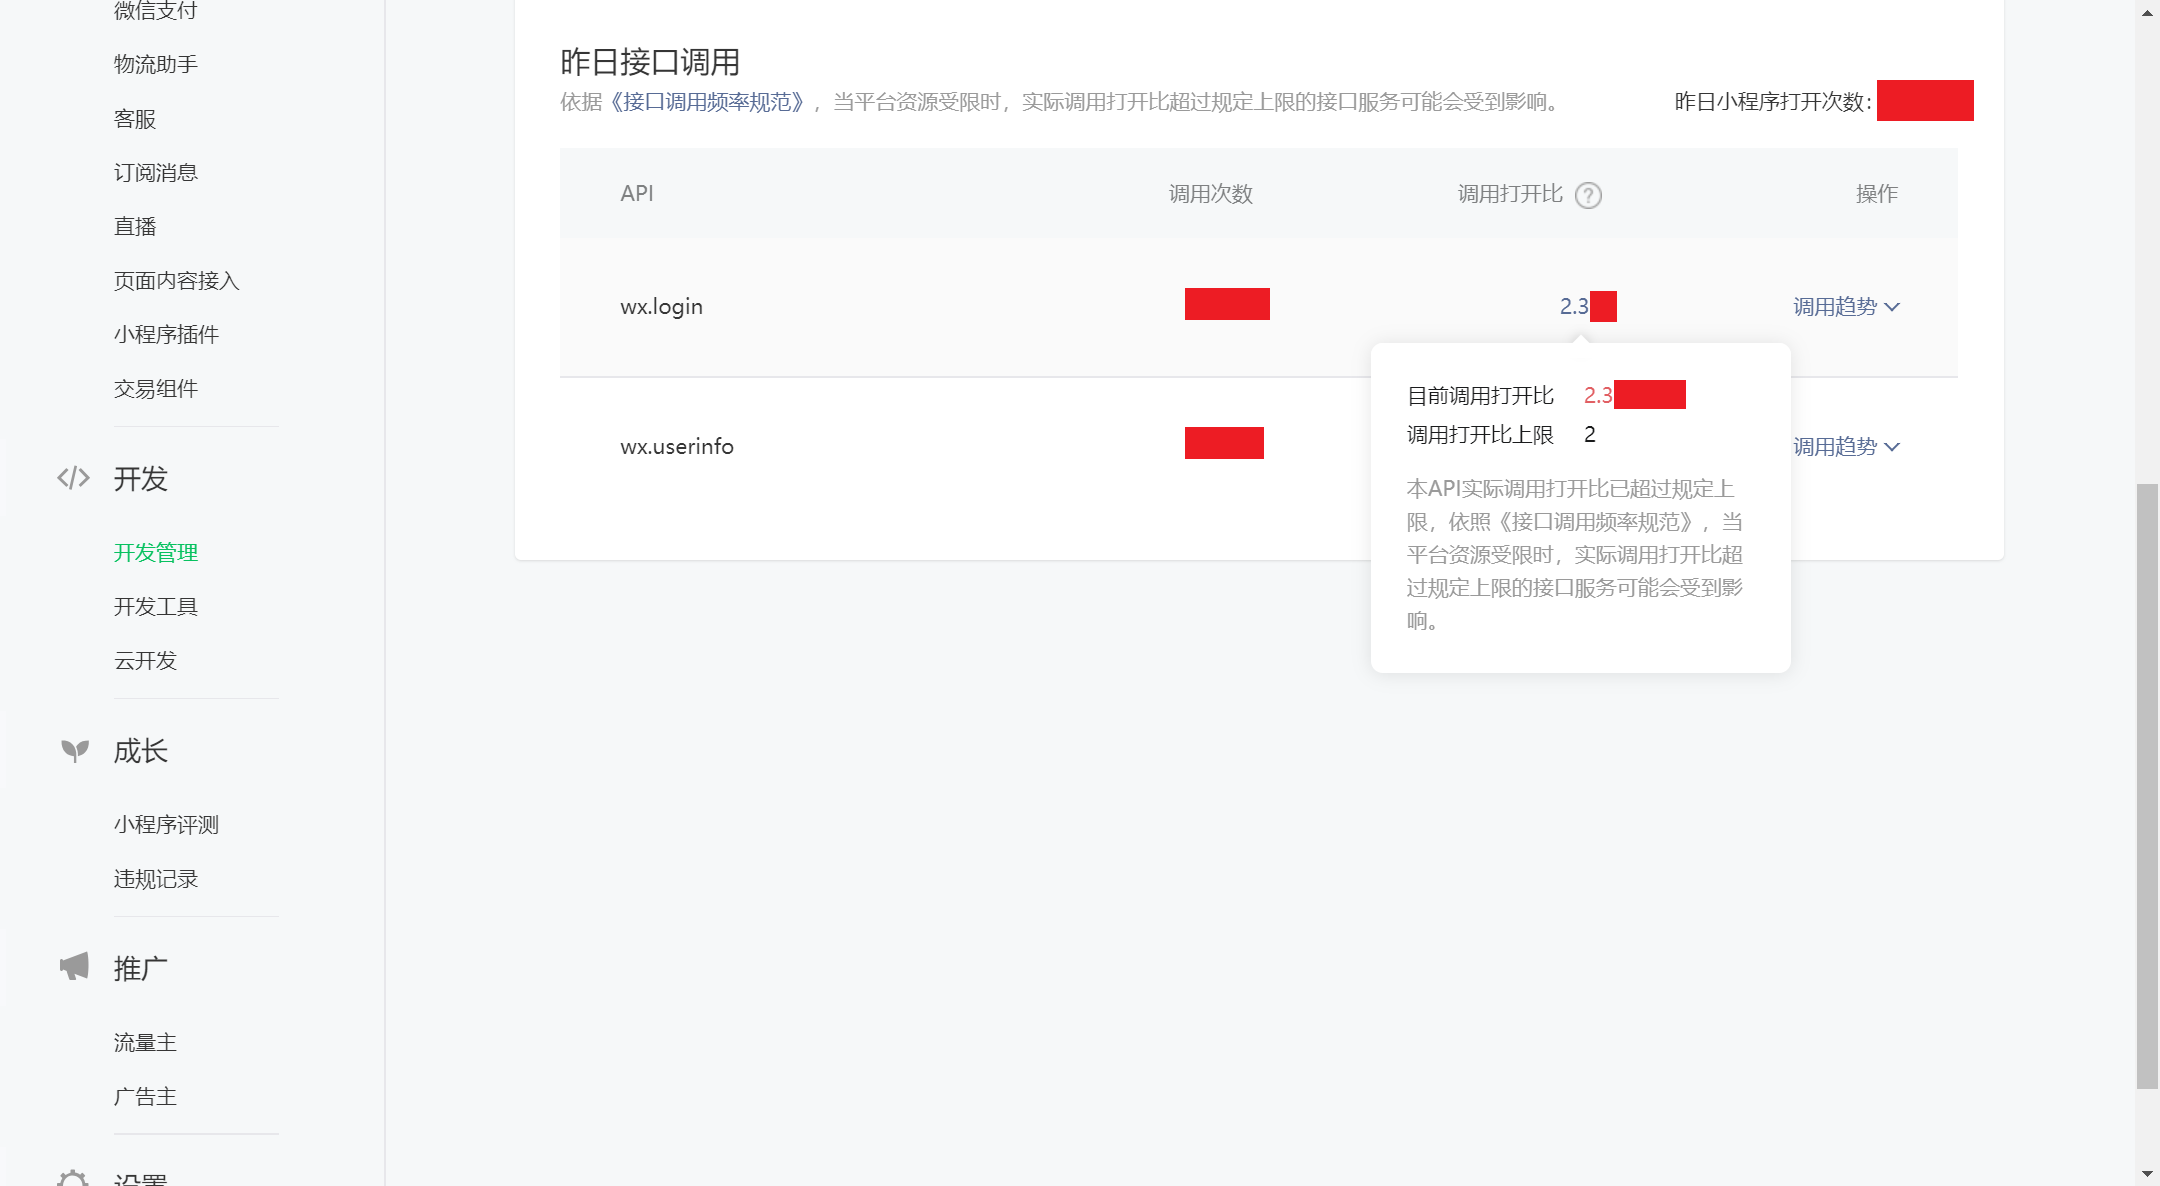The width and height of the screenshot is (2160, 1186).
Task: Click the 开发 code brackets icon
Action: click(x=73, y=478)
